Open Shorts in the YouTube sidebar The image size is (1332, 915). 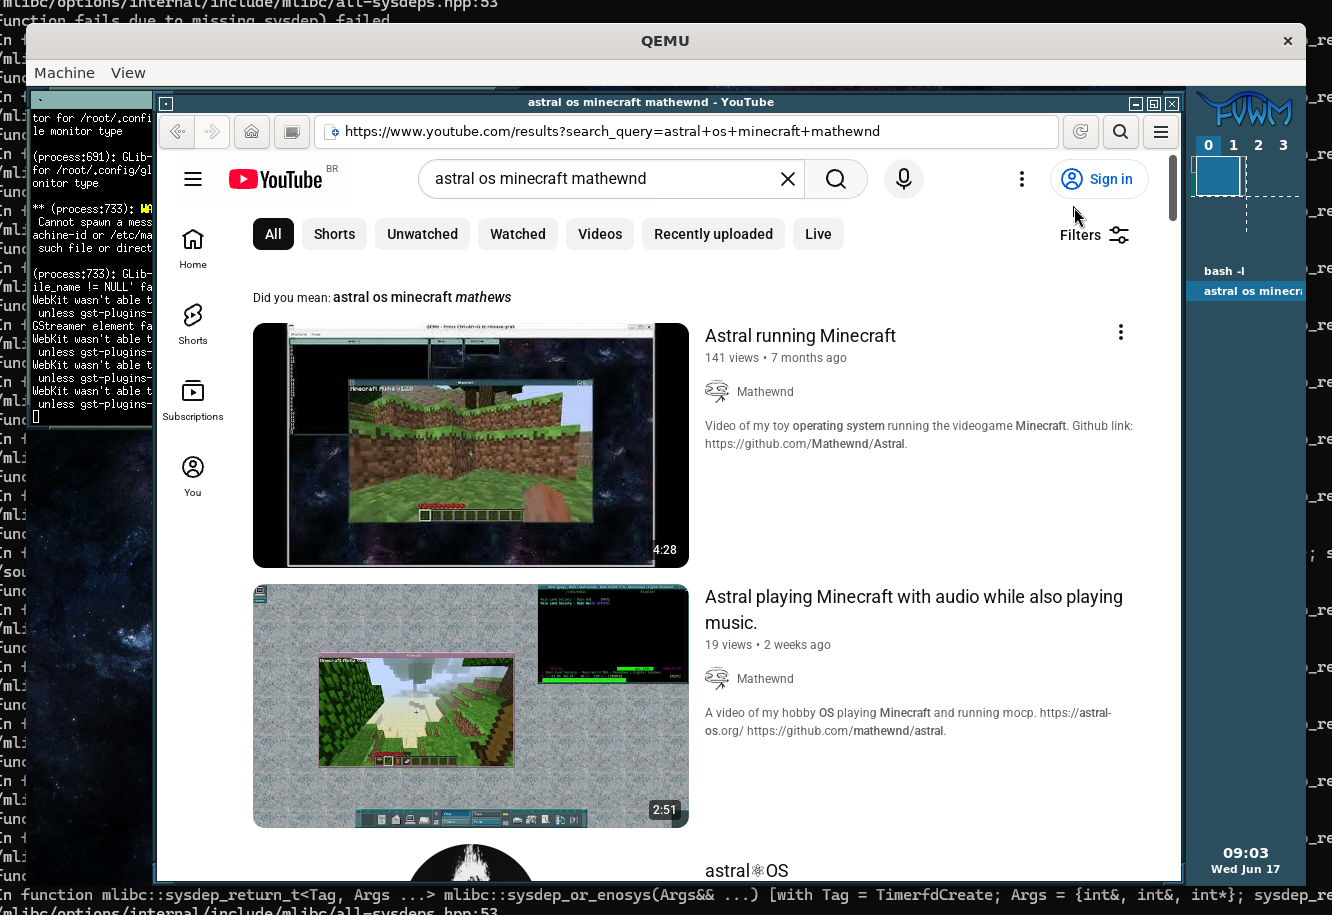pyautogui.click(x=193, y=325)
